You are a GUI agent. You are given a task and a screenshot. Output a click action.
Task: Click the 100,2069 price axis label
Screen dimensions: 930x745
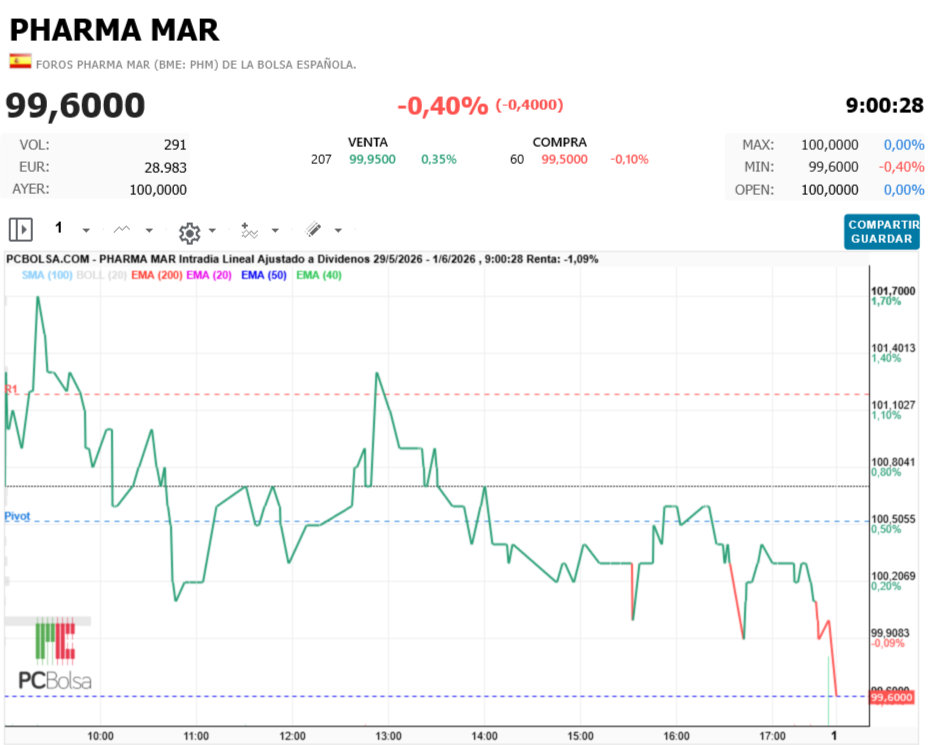click(x=893, y=575)
